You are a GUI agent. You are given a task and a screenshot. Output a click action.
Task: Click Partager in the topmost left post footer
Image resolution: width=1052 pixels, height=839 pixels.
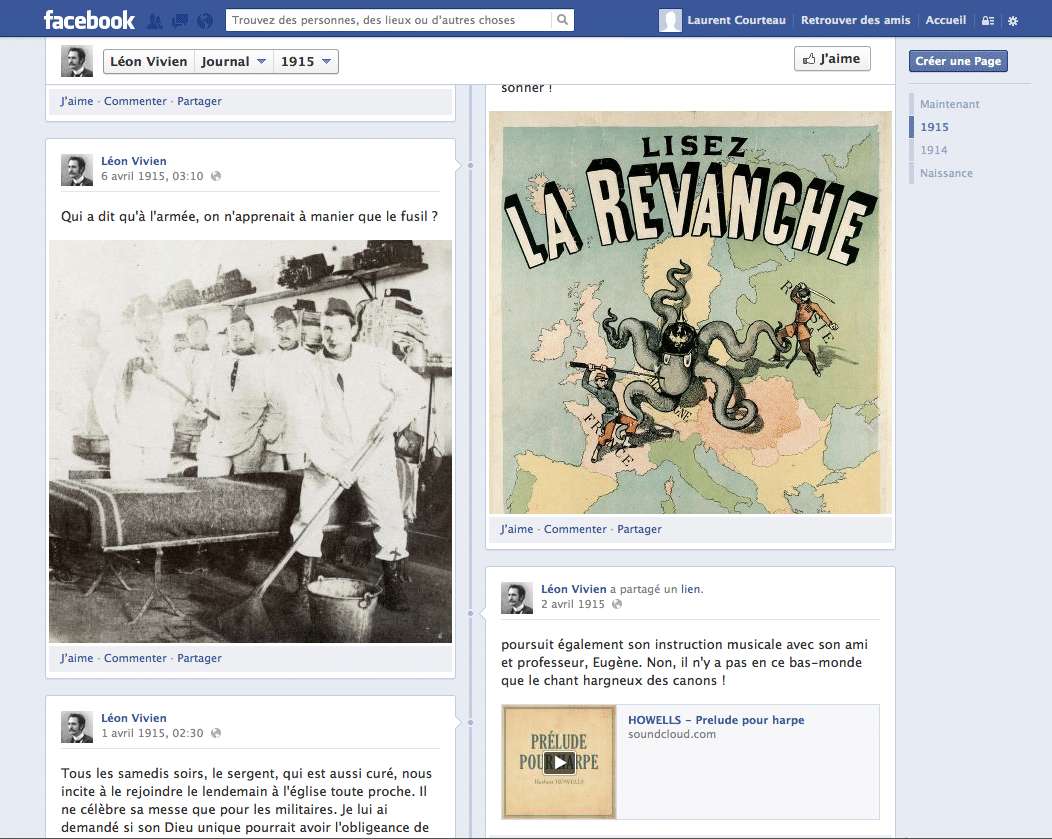click(x=199, y=101)
